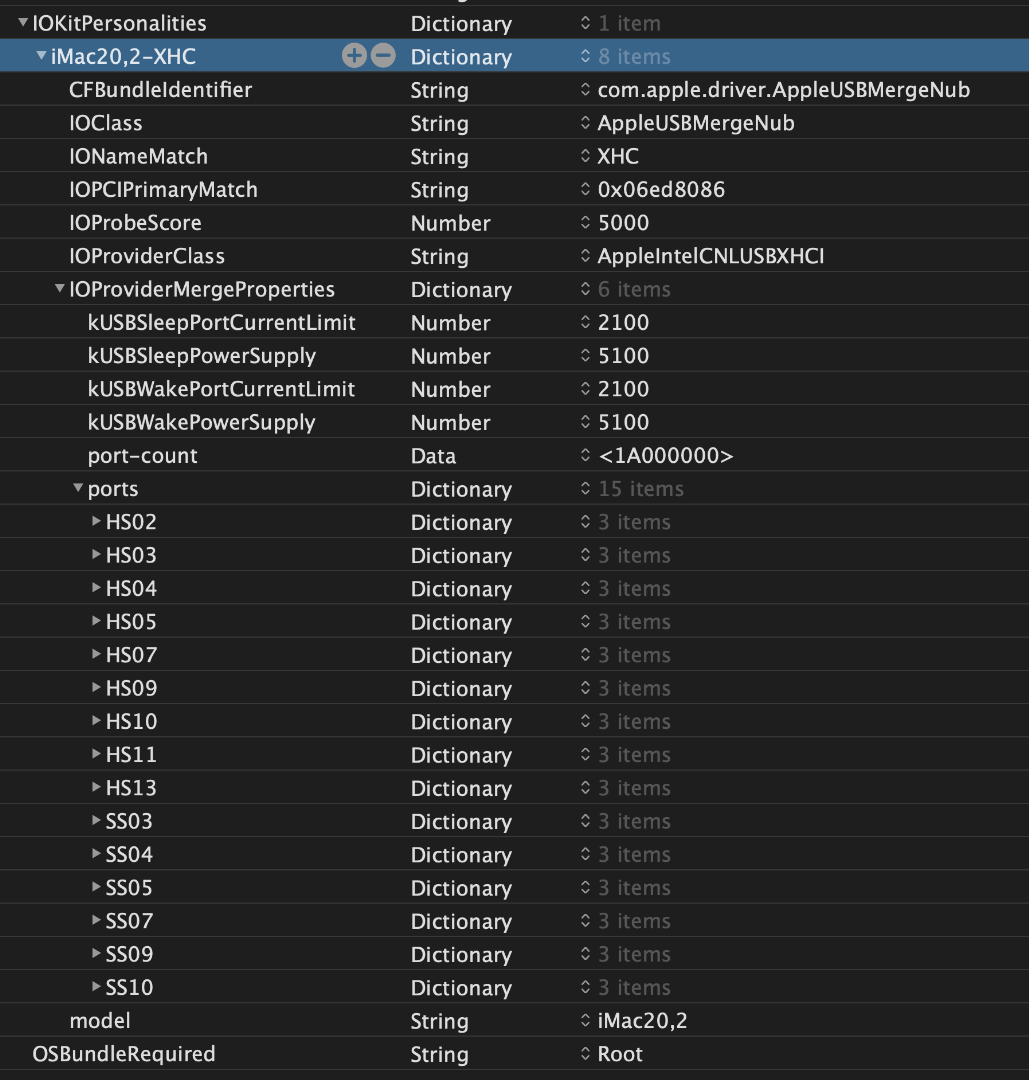Viewport: 1029px width, 1080px height.
Task: Select the IOProviderClass key
Action: click(147, 256)
